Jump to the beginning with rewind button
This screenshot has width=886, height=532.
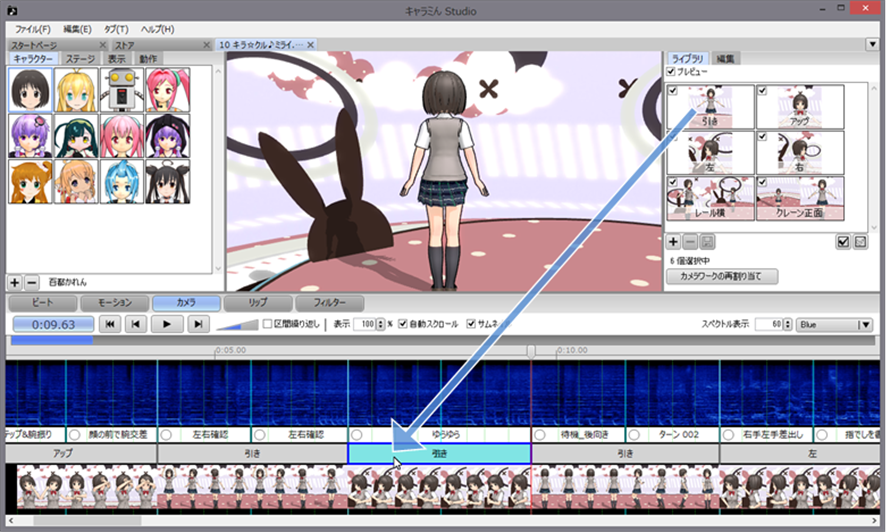110,324
